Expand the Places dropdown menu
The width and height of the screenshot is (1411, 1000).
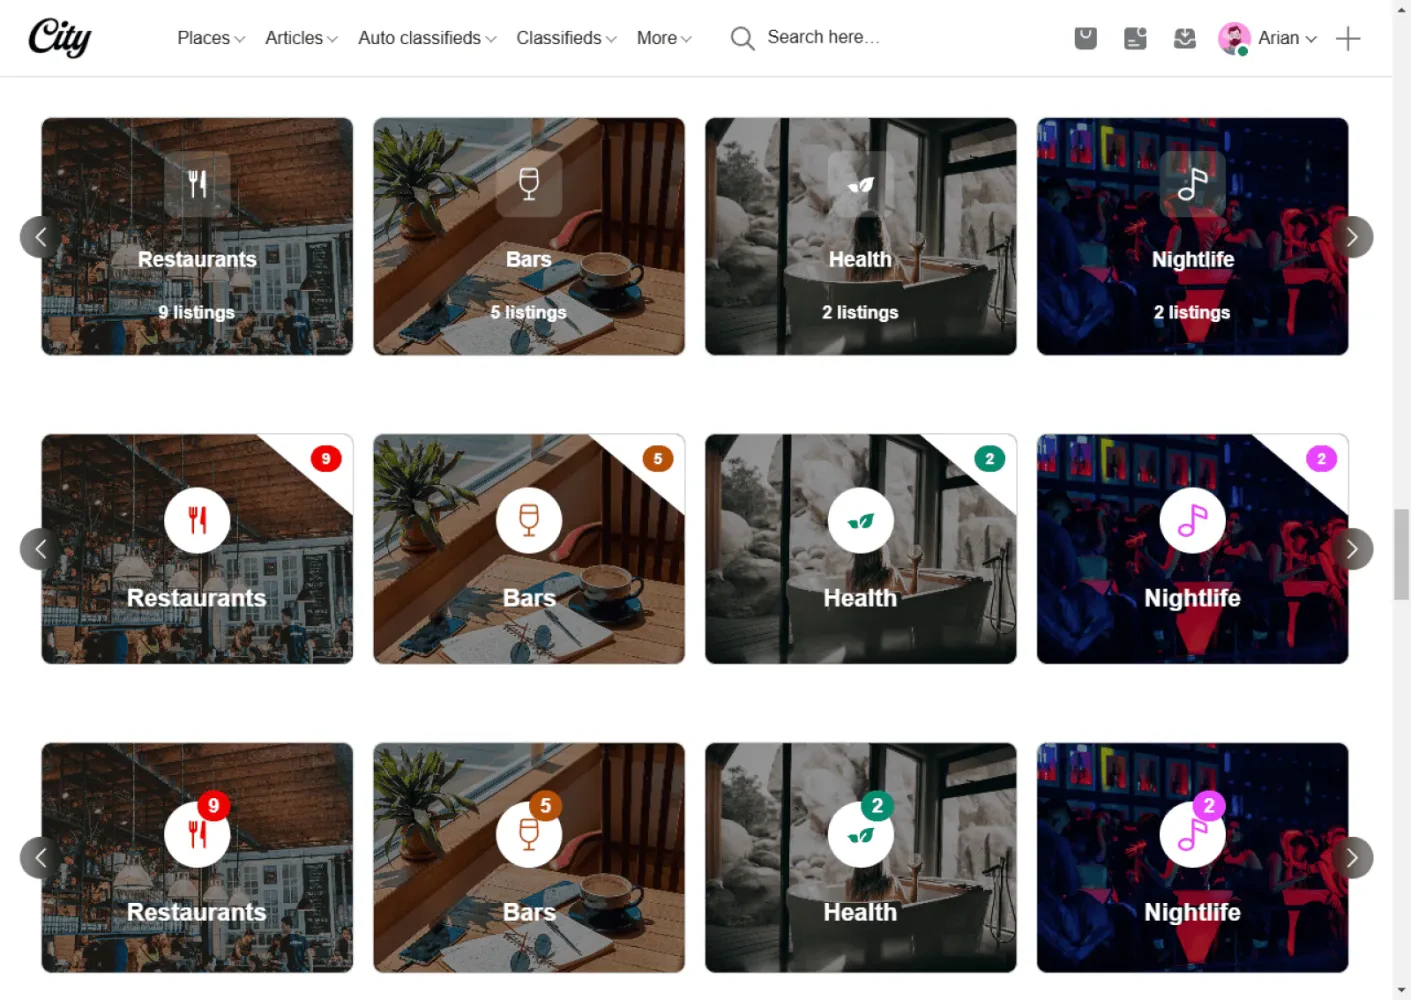pos(211,38)
